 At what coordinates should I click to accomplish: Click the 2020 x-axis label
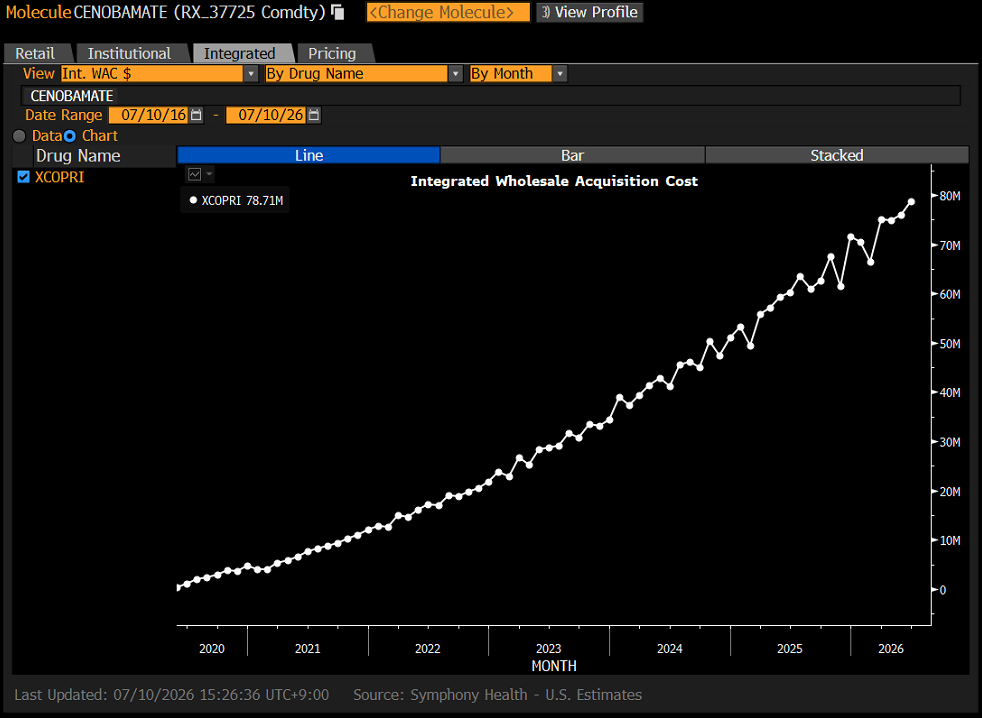(212, 648)
